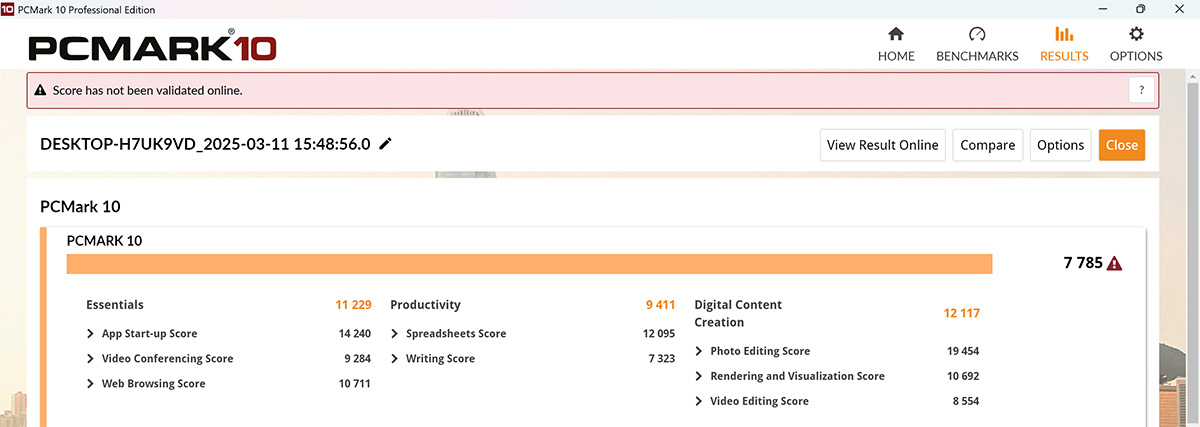Click the Essentials heading
This screenshot has width=1200, height=427.
(x=115, y=305)
